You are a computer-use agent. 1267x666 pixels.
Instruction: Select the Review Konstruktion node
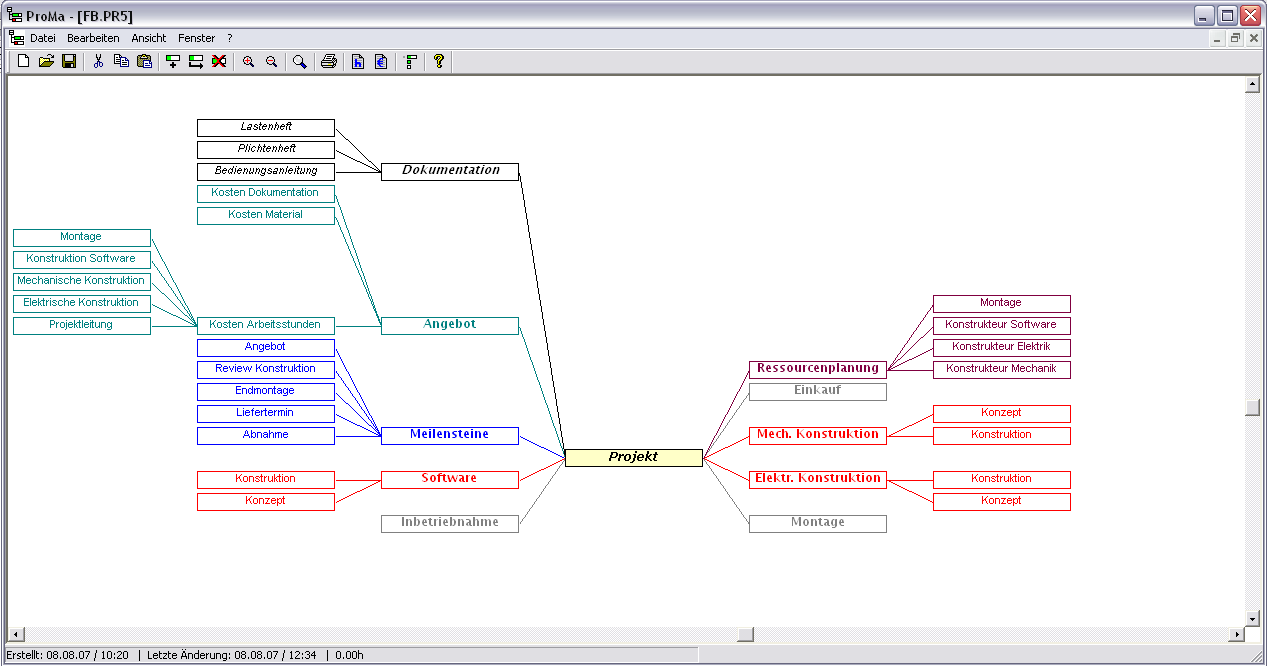266,370
